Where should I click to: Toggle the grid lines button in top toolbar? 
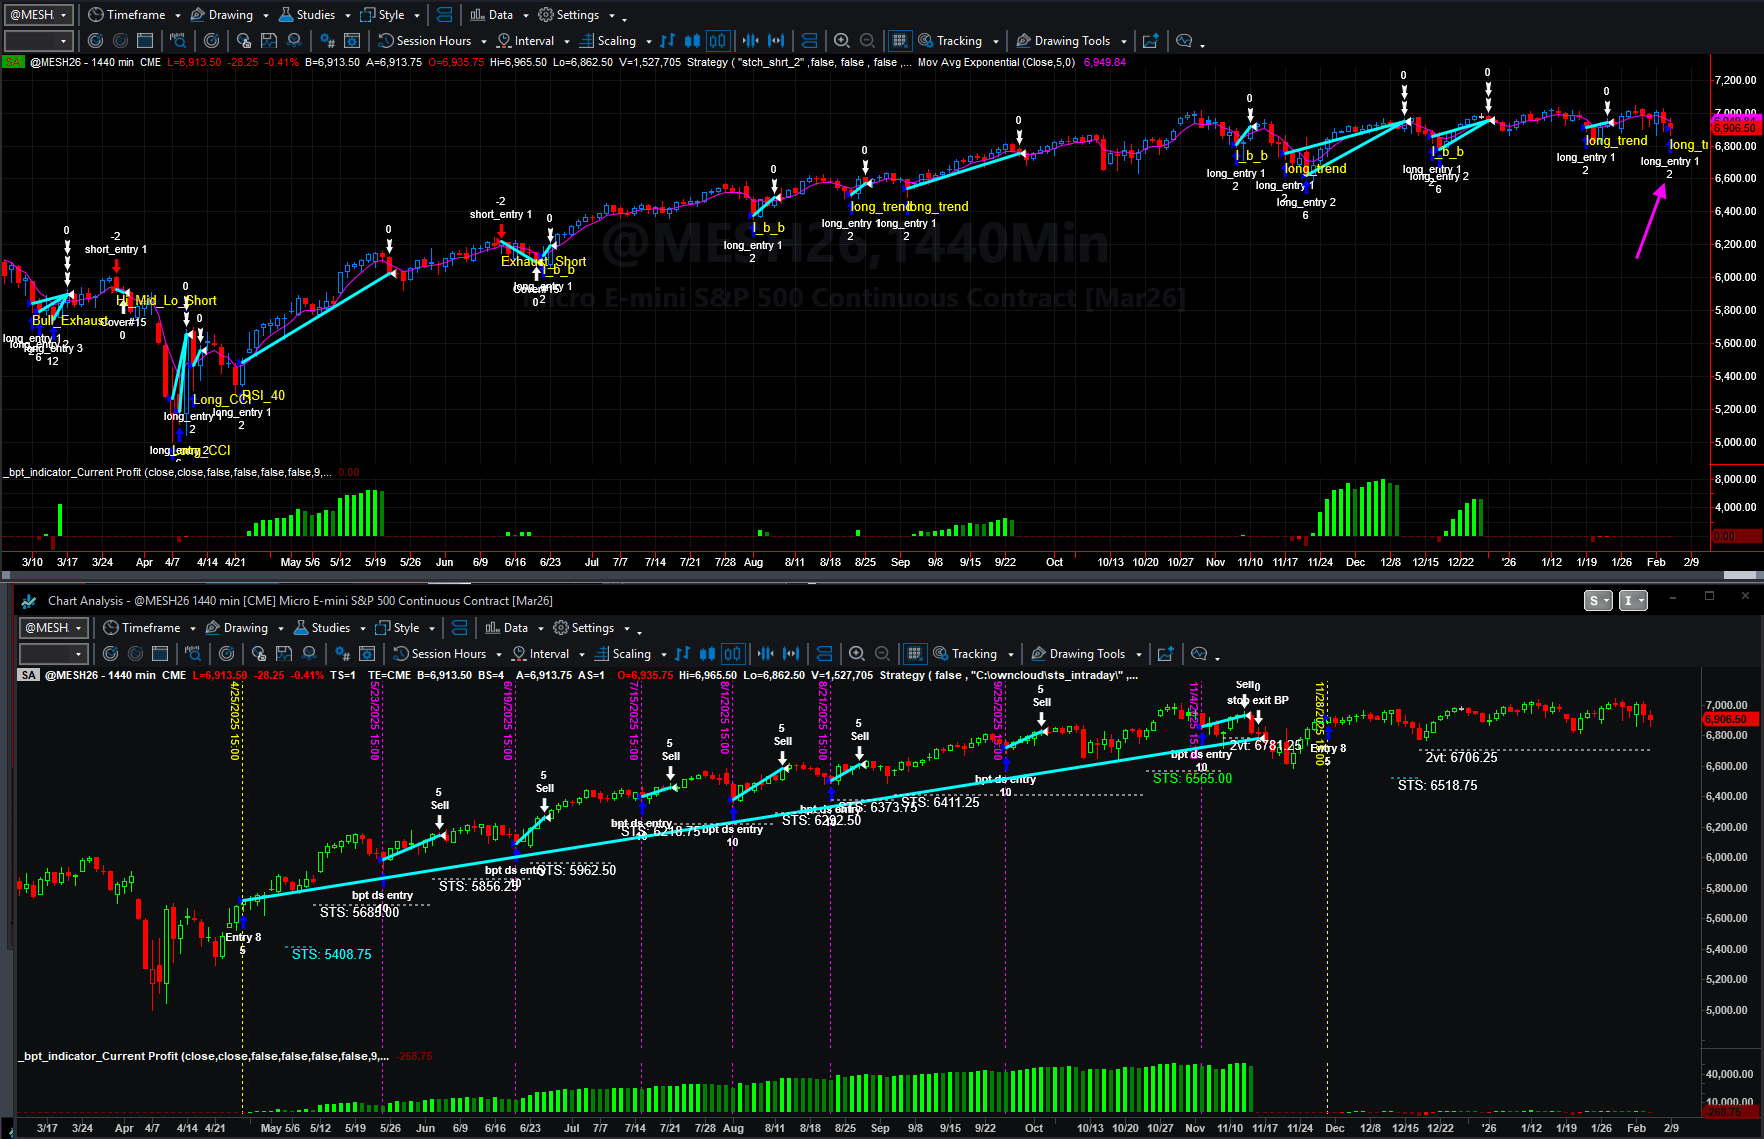[899, 41]
